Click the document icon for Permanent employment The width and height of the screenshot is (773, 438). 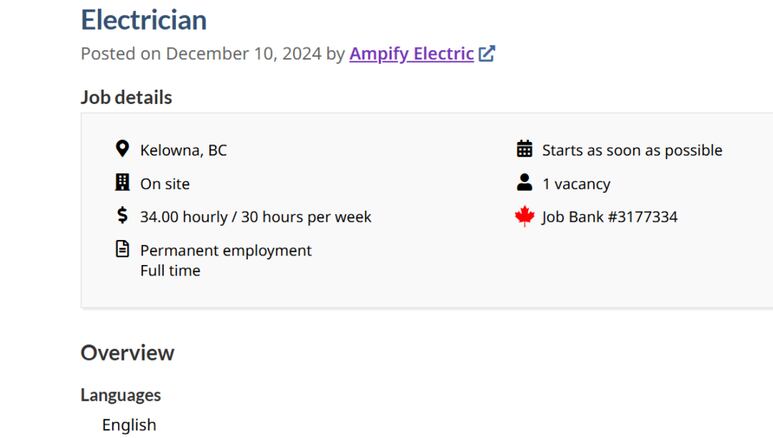tap(122, 249)
